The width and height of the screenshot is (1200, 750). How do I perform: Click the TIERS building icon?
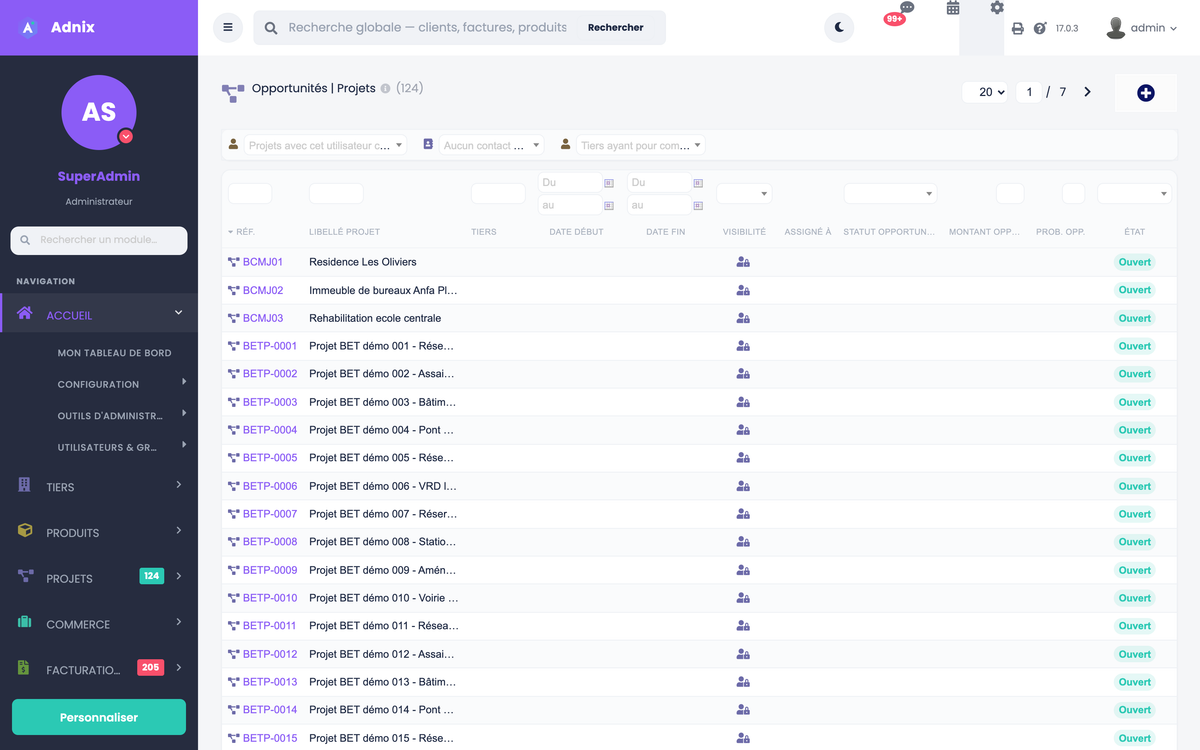25,485
